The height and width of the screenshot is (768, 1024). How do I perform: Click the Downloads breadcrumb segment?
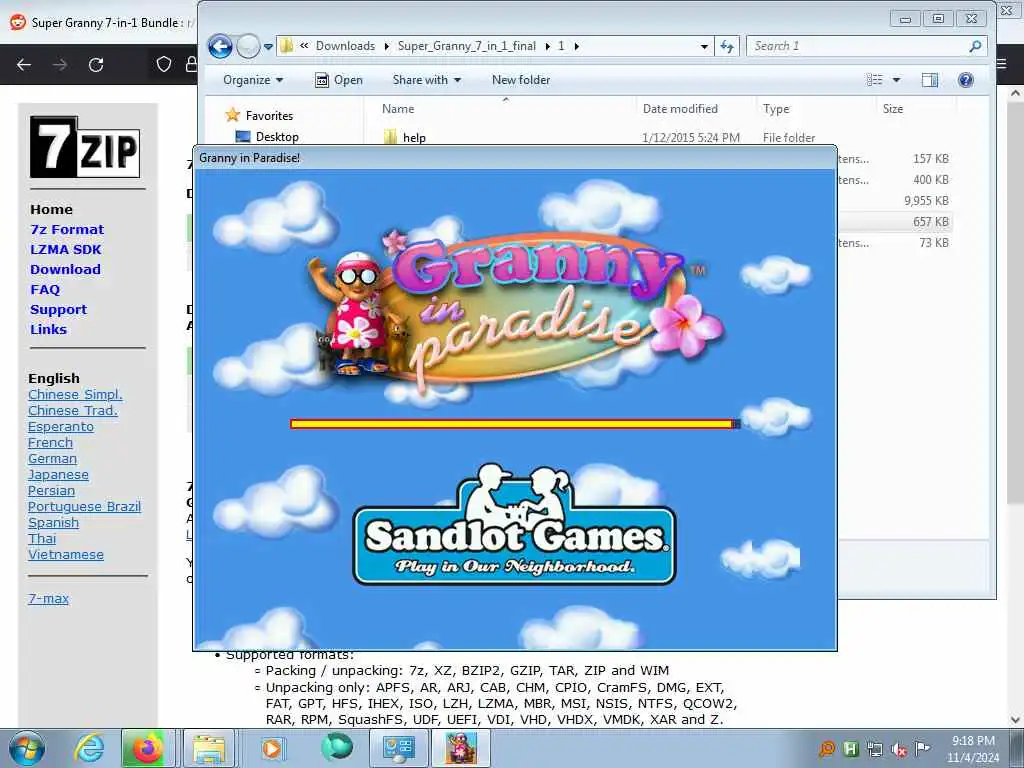coord(345,46)
